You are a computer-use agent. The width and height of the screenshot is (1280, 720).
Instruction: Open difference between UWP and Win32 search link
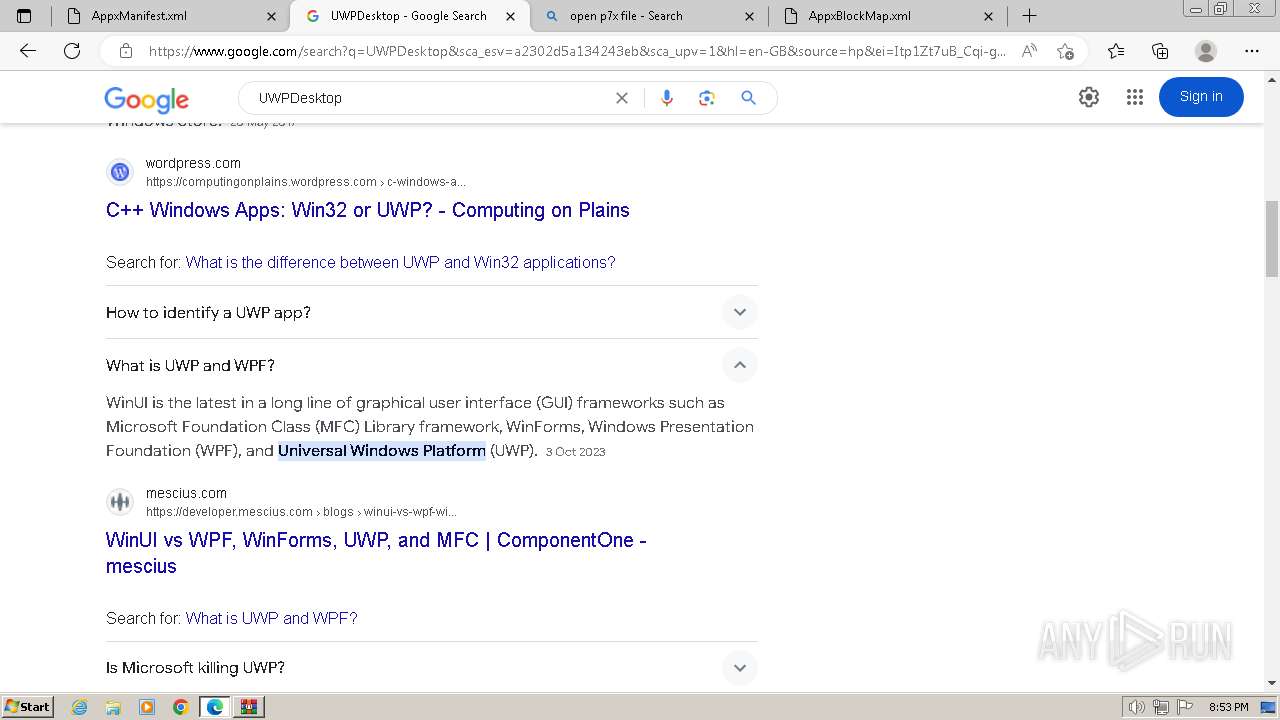pyautogui.click(x=400, y=262)
